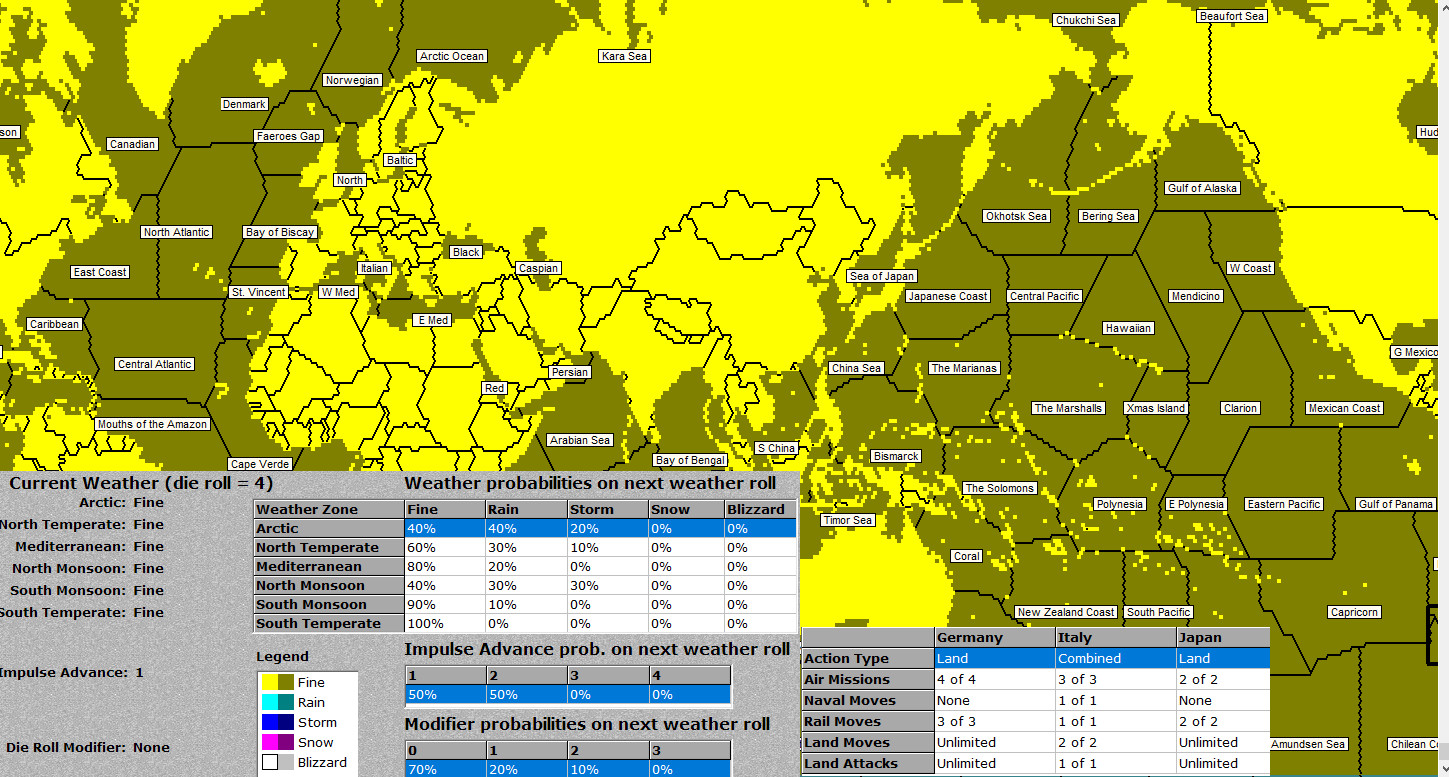The height and width of the screenshot is (777, 1449).
Task: Click the Faeroes Gap label
Action: 289,136
